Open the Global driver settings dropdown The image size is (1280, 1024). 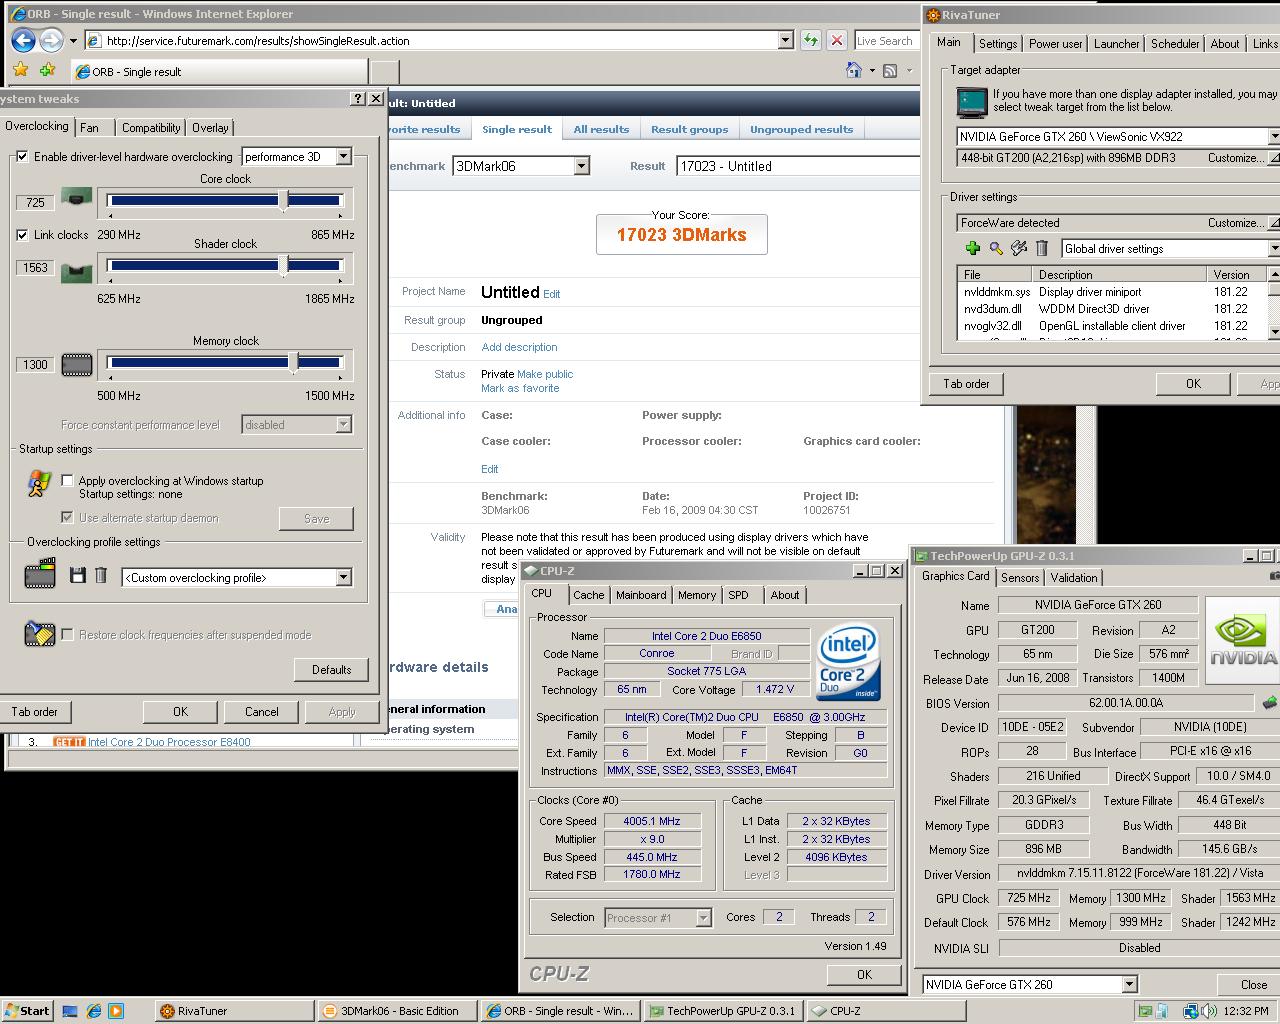click(x=1274, y=248)
